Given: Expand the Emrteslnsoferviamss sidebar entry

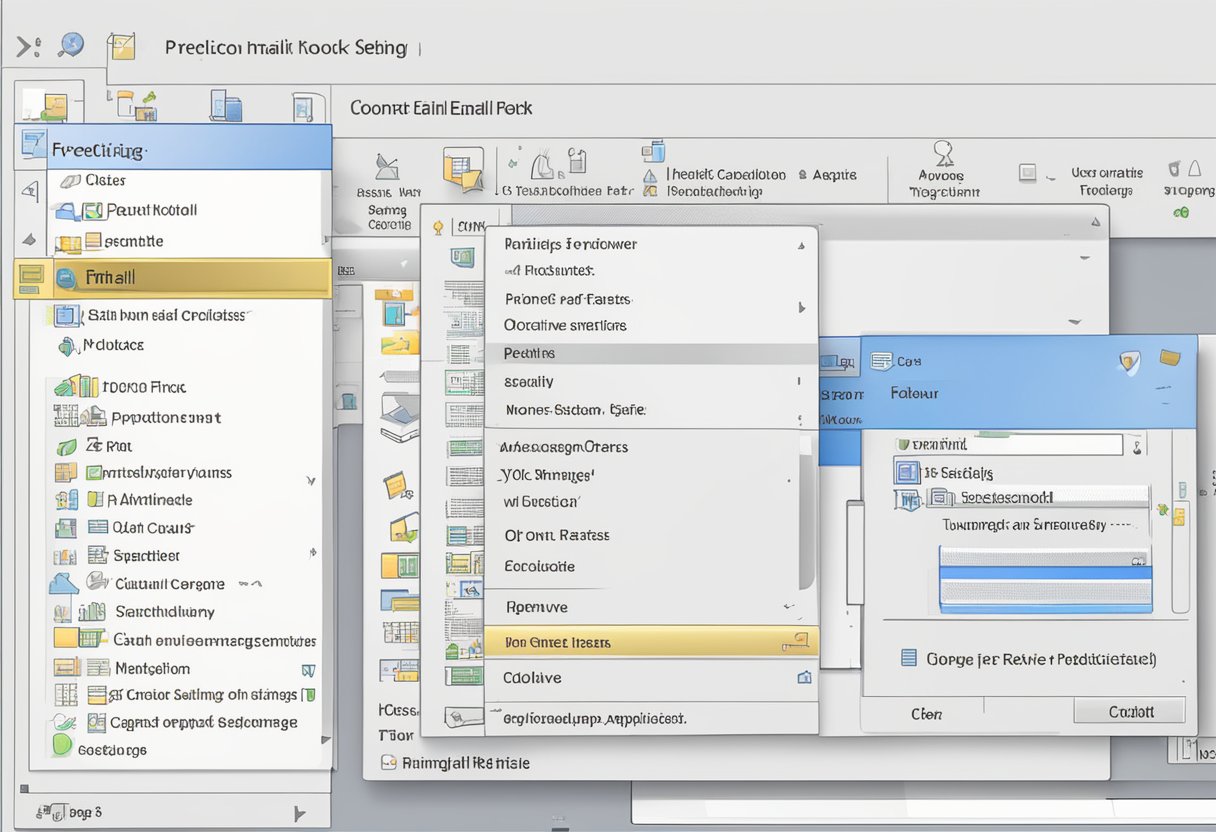Looking at the screenshot, I should pos(312,479).
